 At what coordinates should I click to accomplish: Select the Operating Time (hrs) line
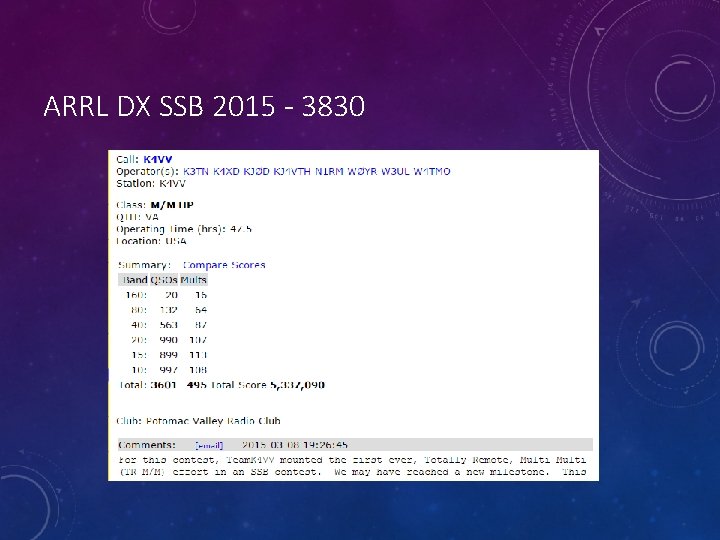pyautogui.click(x=184, y=229)
